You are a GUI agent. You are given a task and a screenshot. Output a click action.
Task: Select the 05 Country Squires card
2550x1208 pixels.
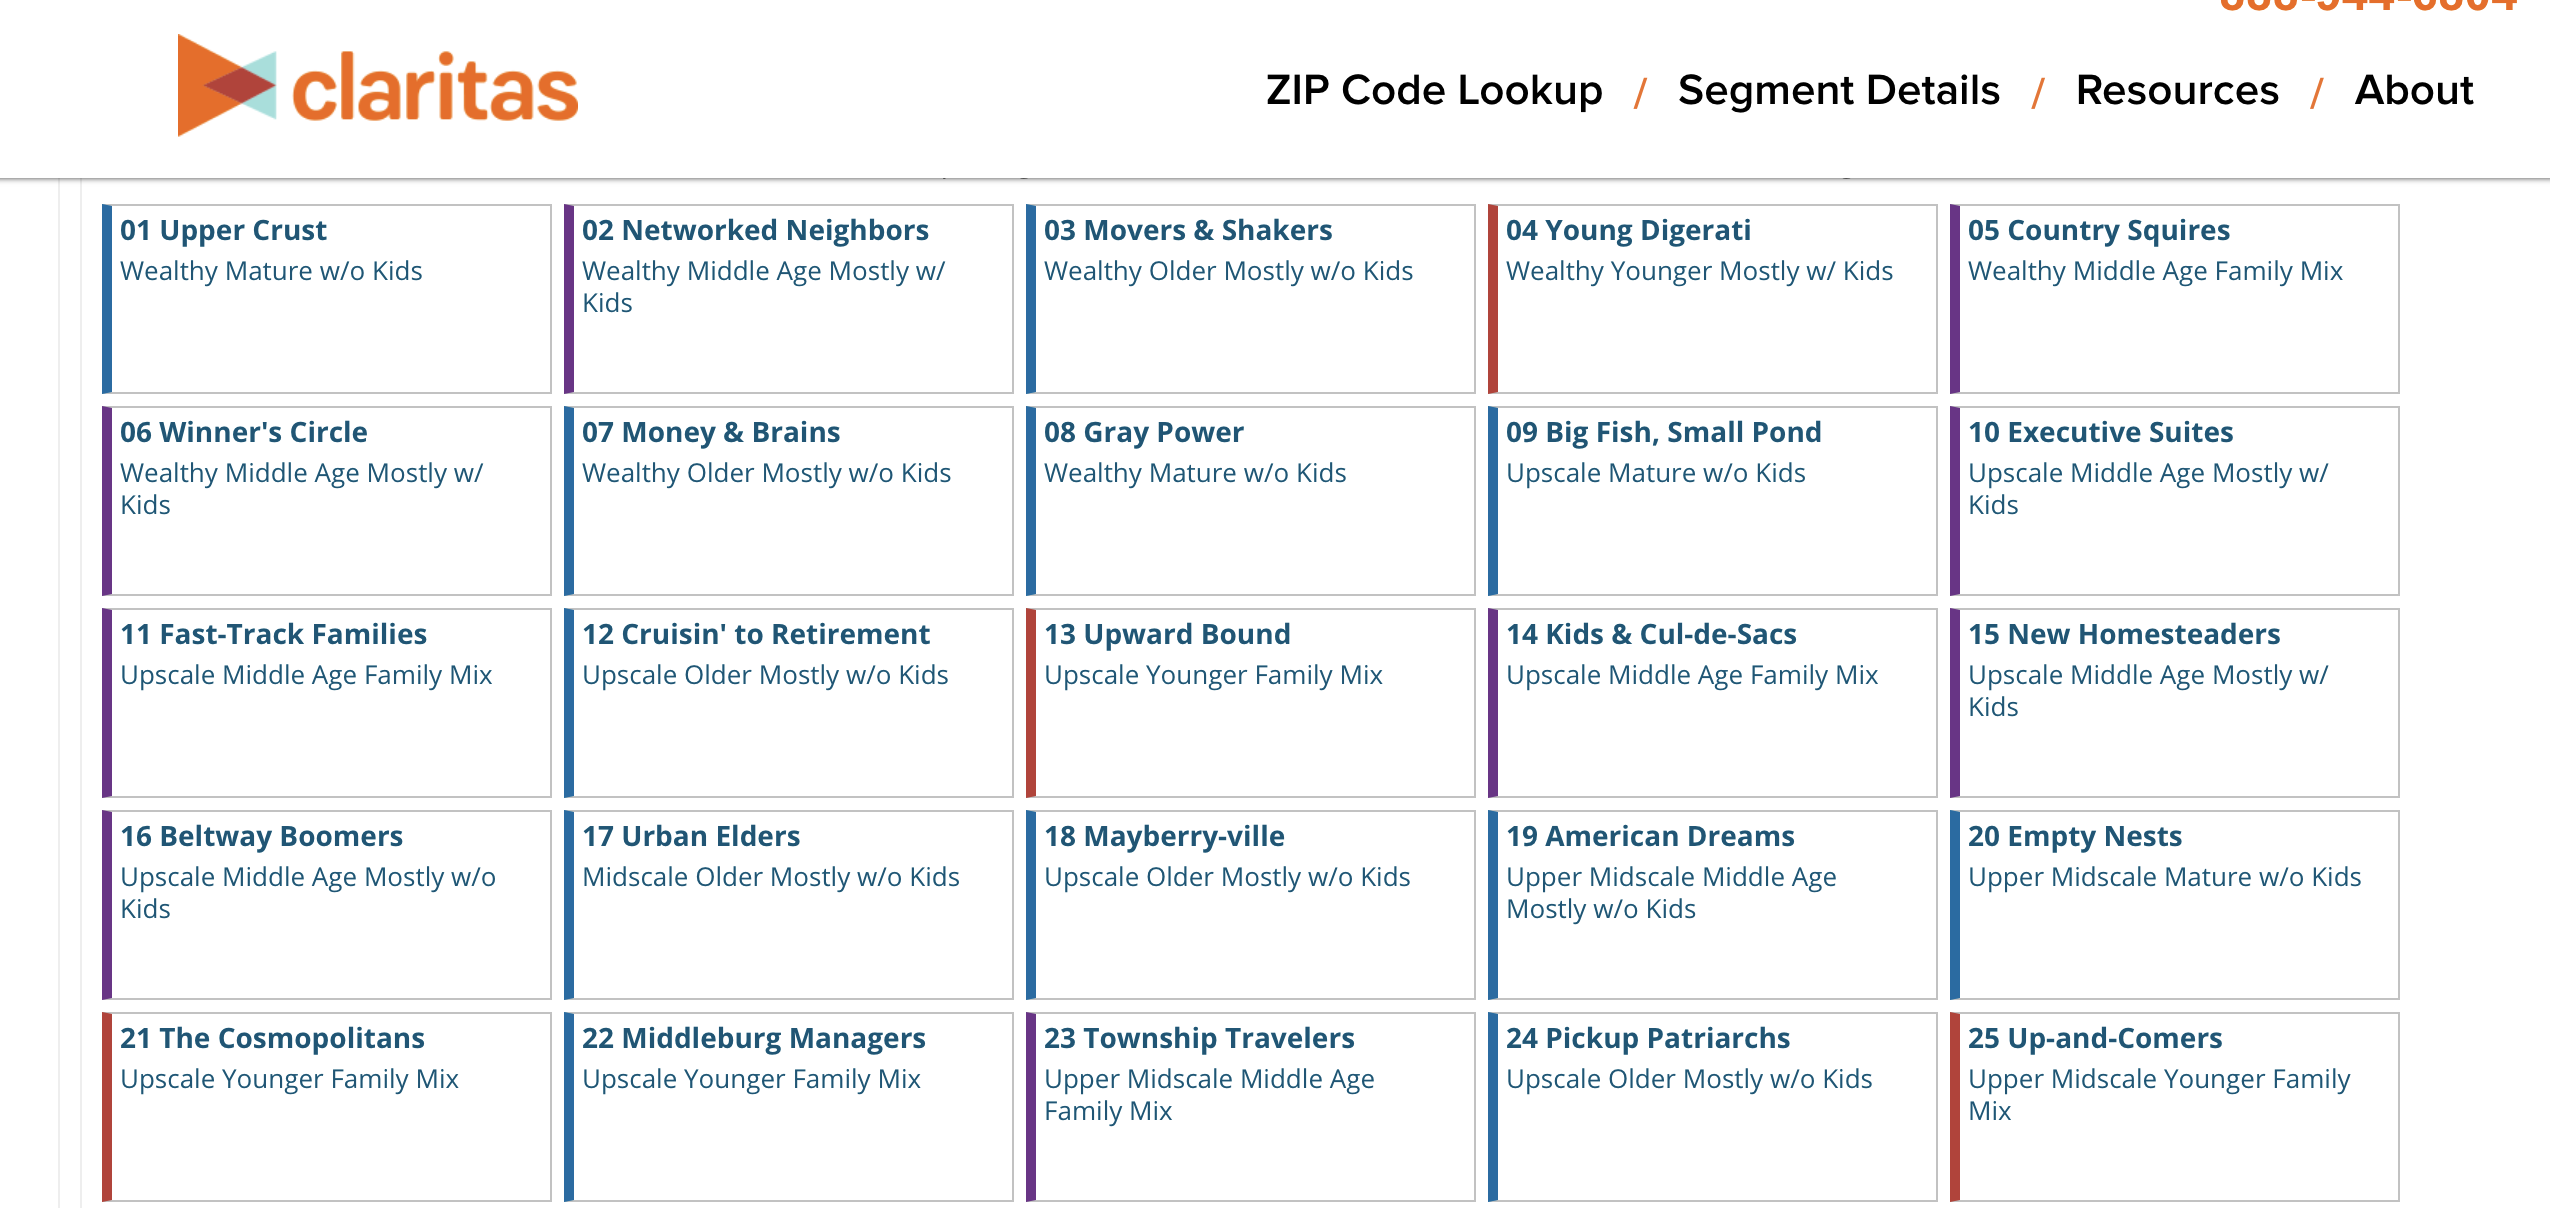click(x=2175, y=299)
